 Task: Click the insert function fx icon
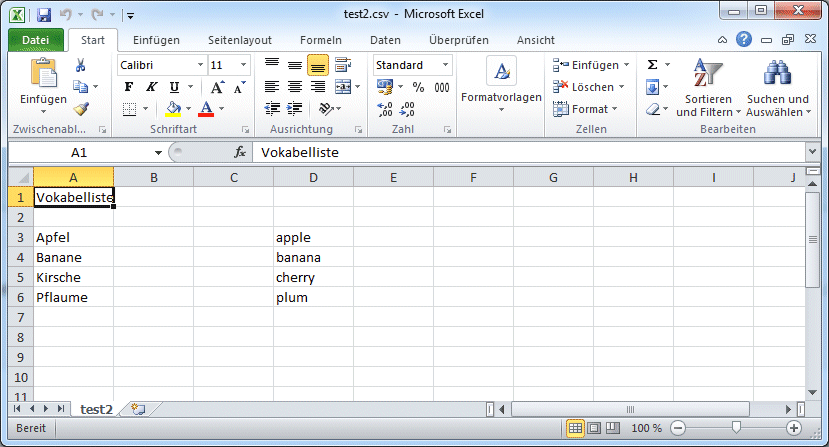coord(240,152)
